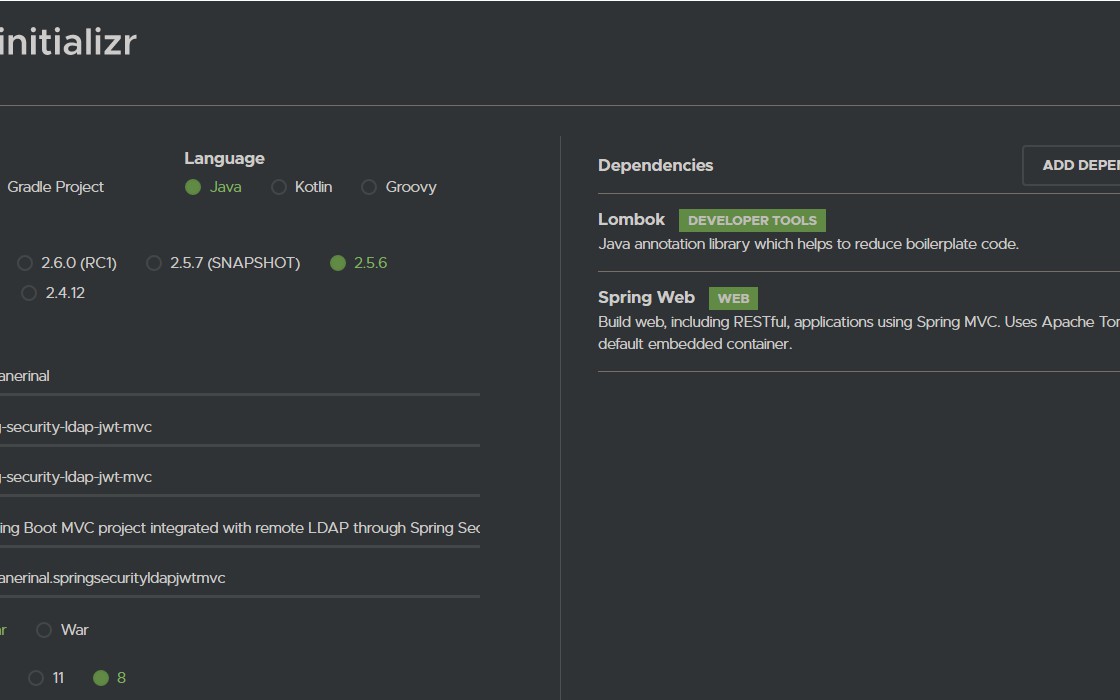This screenshot has height=700, width=1120.
Task: Edit the package name springsecurityldapjwtmvc field
Action: click(240, 578)
